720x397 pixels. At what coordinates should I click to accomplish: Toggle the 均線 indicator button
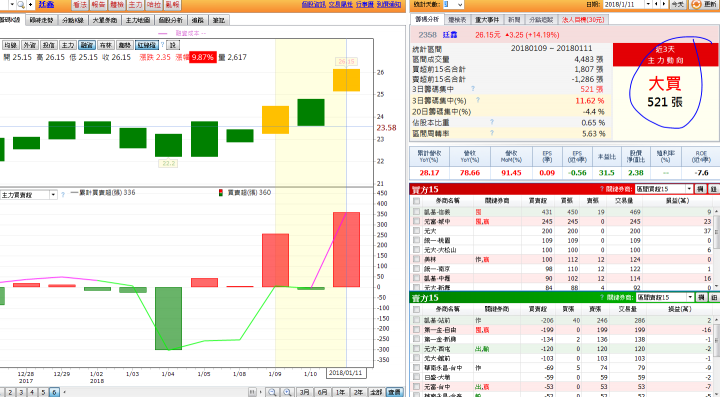point(10,45)
